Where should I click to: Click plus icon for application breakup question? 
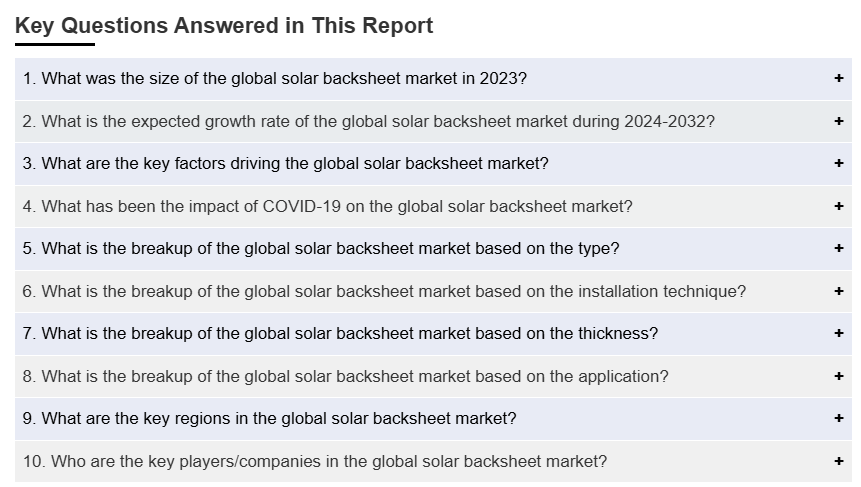[x=838, y=377]
